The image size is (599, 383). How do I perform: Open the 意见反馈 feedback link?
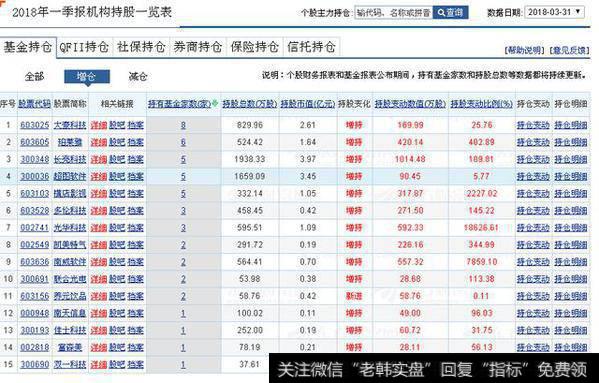[570, 50]
